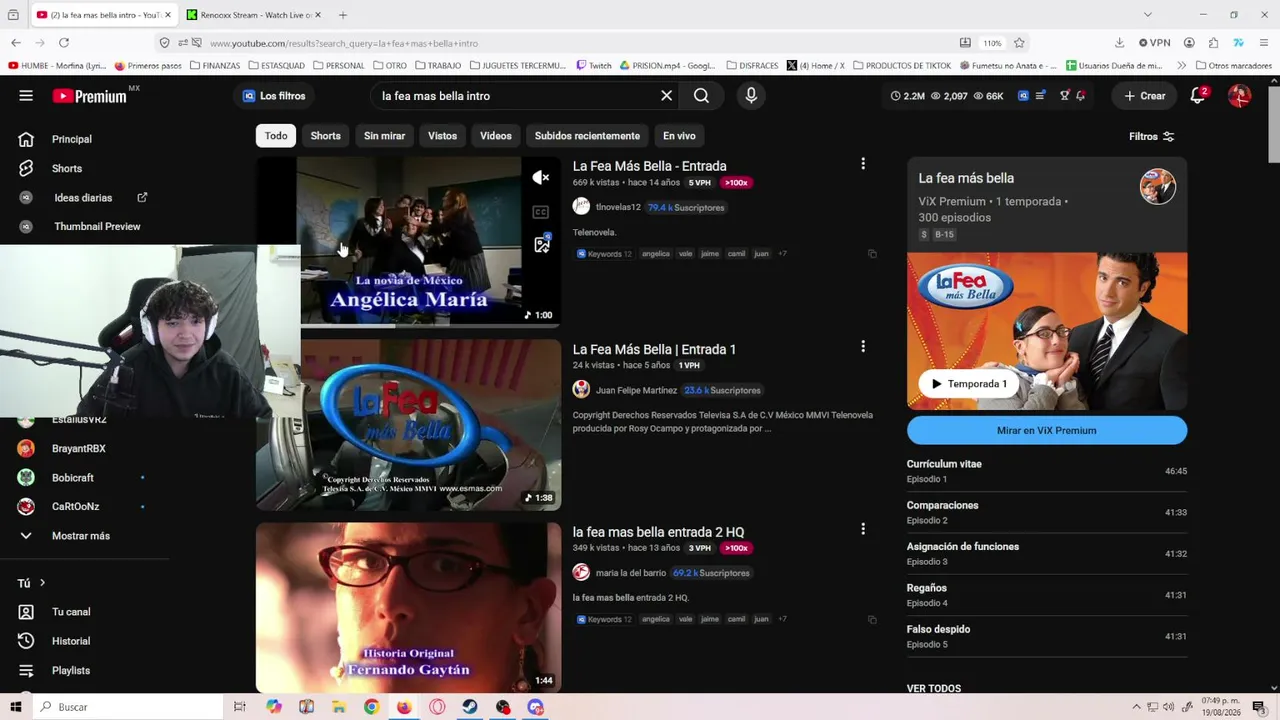This screenshot has width=1280, height=720.
Task: Reload the page in the browser
Action: [x=64, y=43]
